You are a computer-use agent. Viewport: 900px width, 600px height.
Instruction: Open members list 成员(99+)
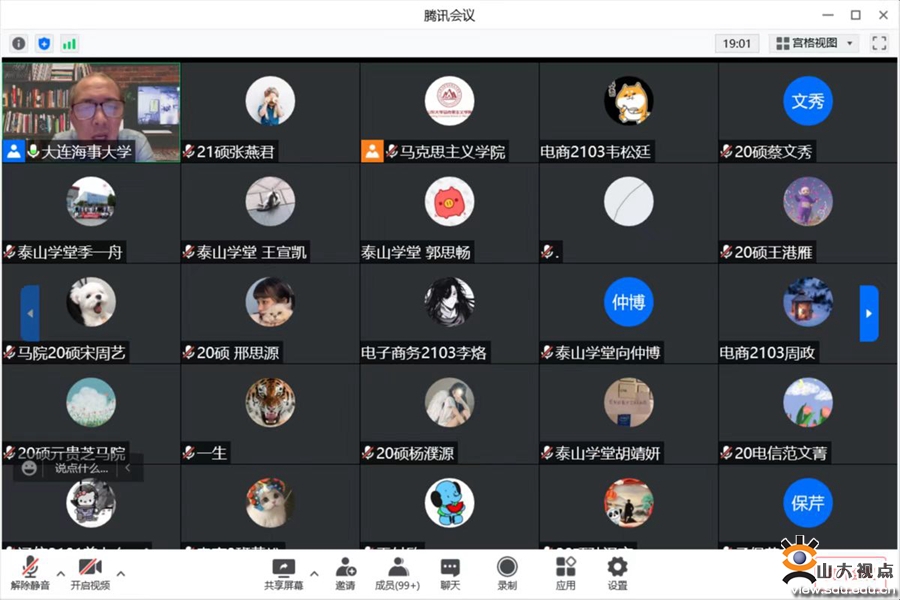click(397, 574)
